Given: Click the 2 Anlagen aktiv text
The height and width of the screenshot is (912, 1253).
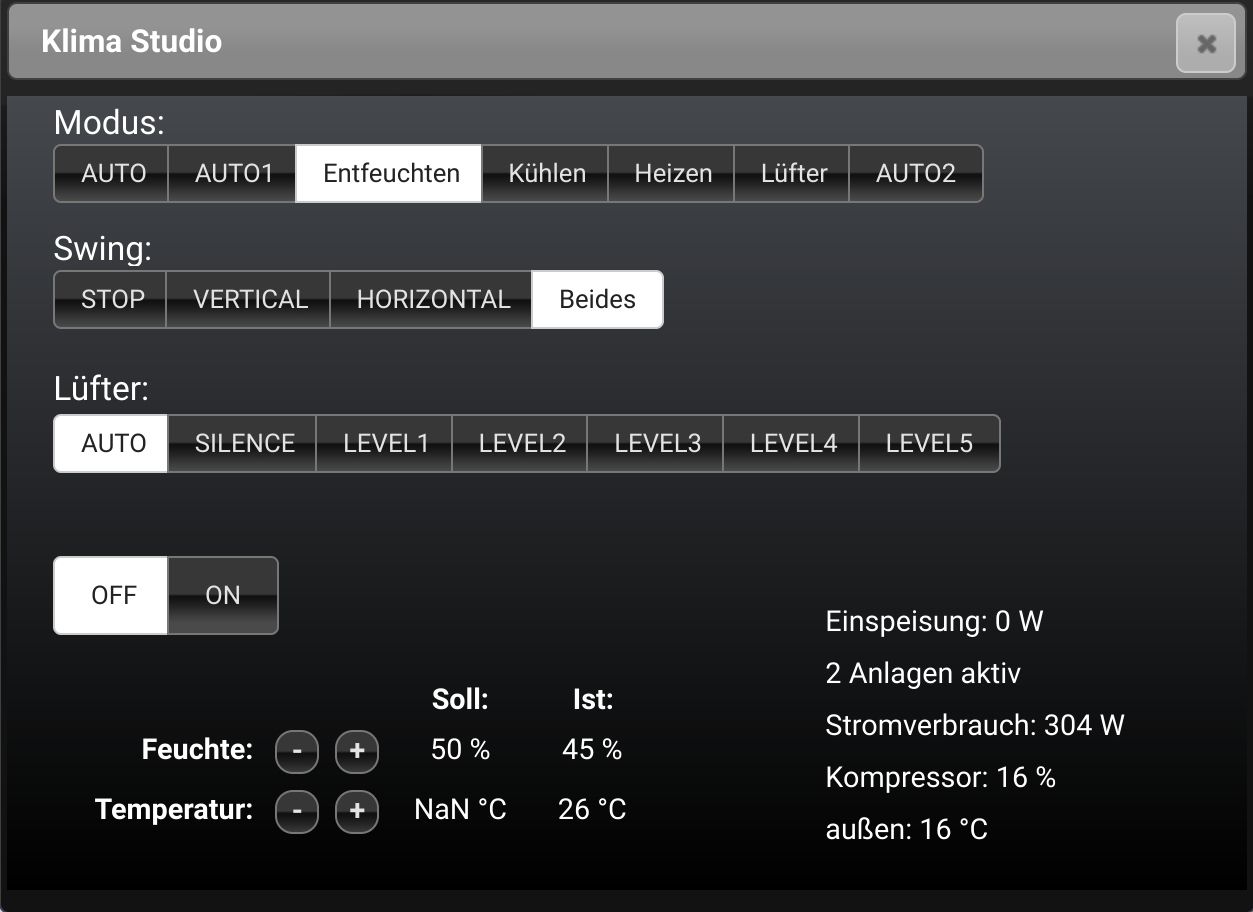Looking at the screenshot, I should 923,673.
